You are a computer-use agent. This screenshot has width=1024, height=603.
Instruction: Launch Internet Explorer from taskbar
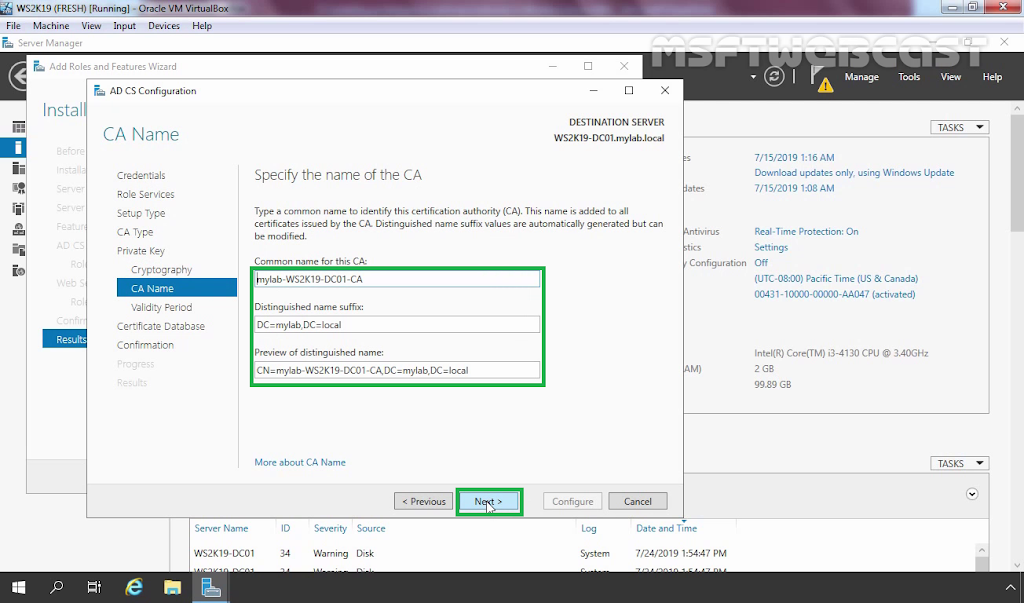tap(134, 587)
